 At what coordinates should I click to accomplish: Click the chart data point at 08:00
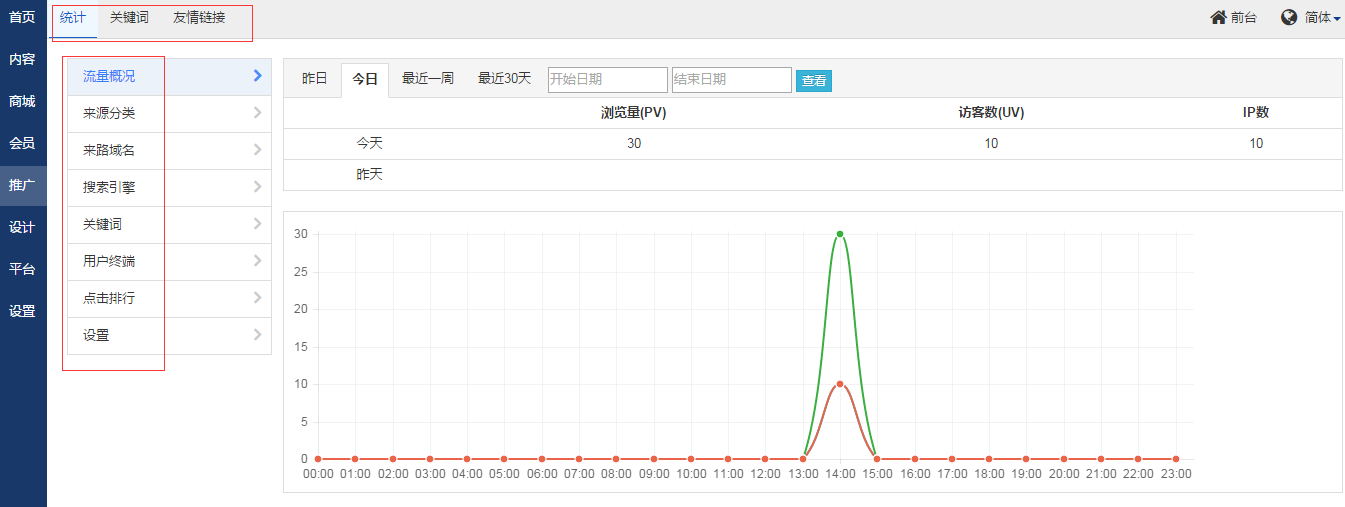tap(616, 459)
